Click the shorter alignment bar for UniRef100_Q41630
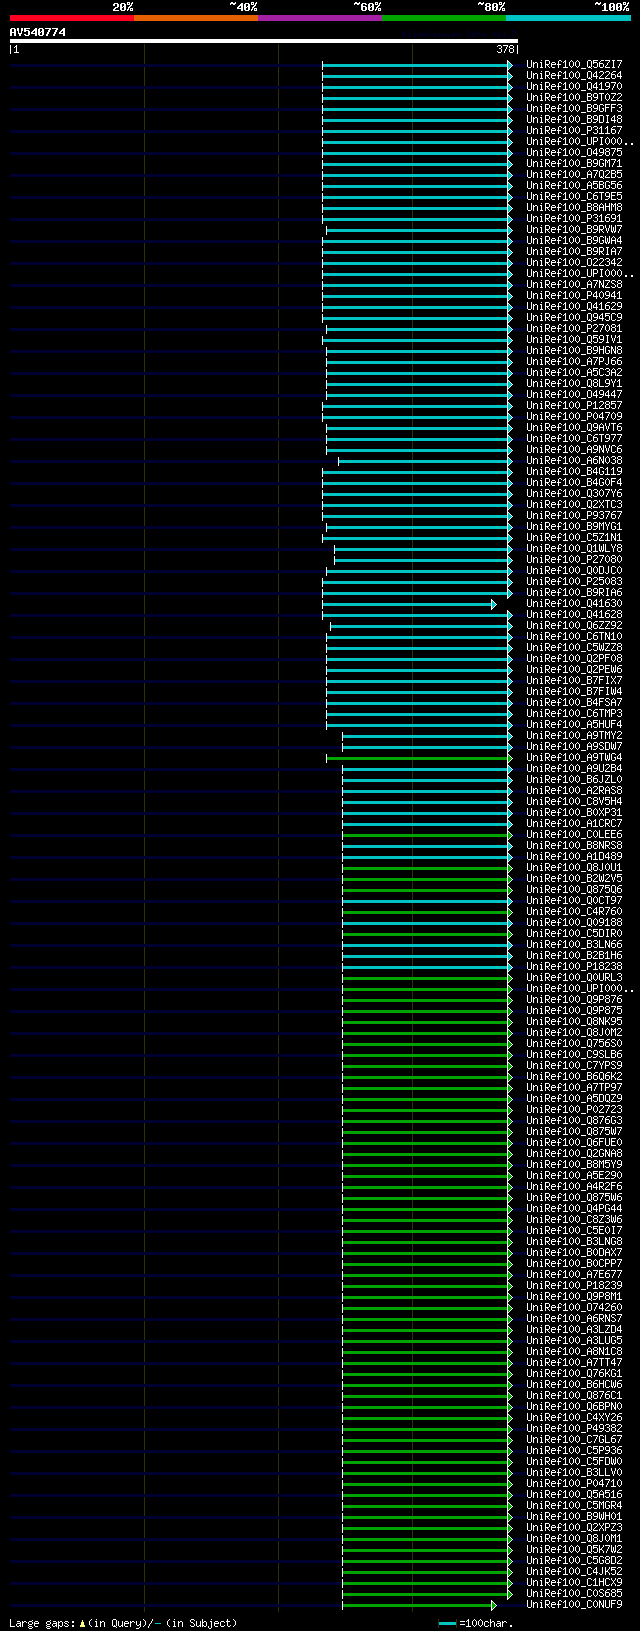Screen dimensions: 640x1631 [408, 604]
